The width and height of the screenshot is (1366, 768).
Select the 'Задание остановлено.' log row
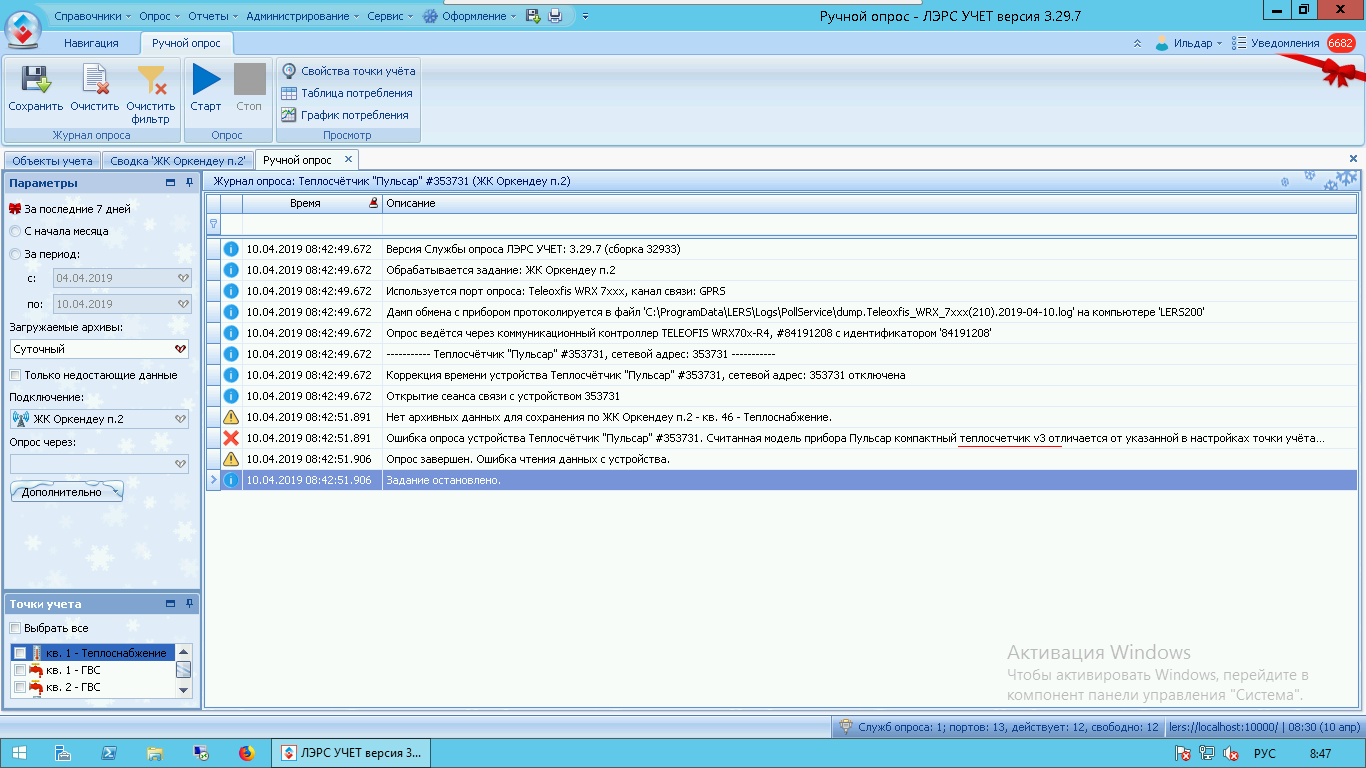click(x=781, y=480)
